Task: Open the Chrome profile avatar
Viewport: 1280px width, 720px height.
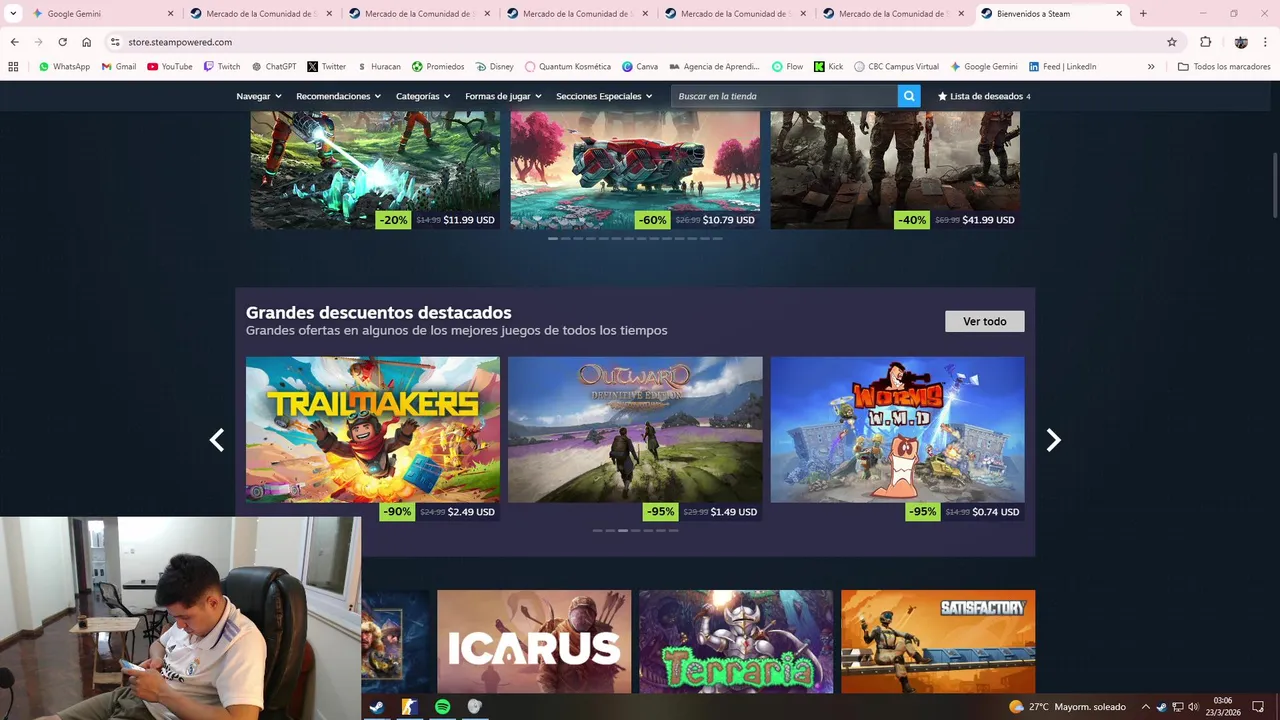Action: tap(1241, 42)
